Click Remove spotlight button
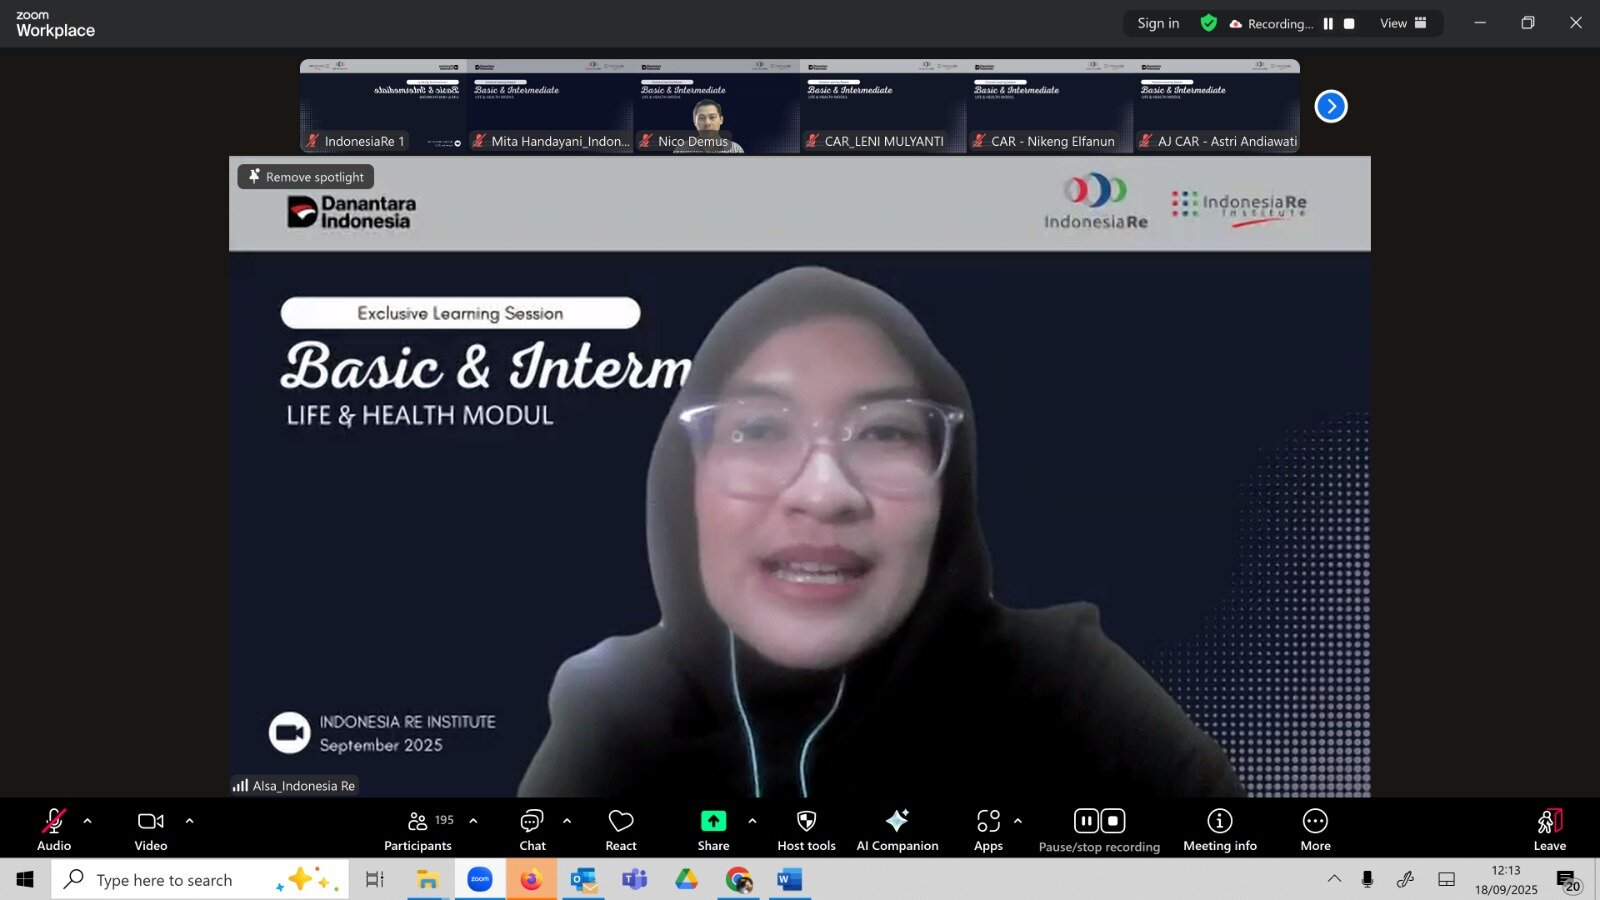This screenshot has width=1600, height=900. (306, 177)
